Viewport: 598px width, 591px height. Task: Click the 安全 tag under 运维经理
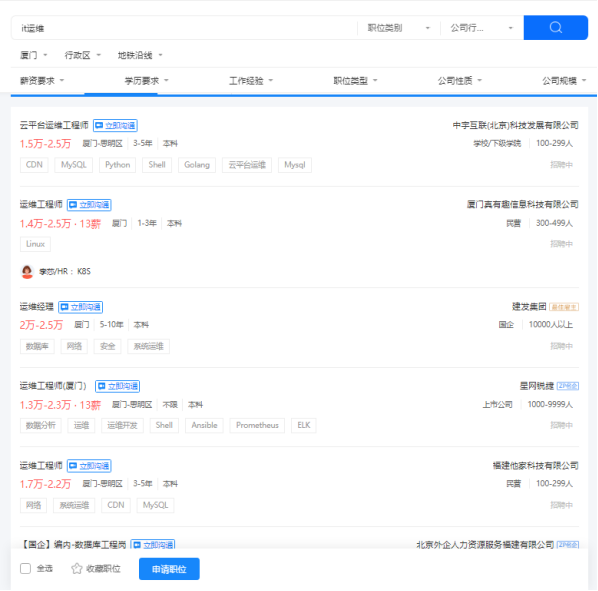pos(108,346)
